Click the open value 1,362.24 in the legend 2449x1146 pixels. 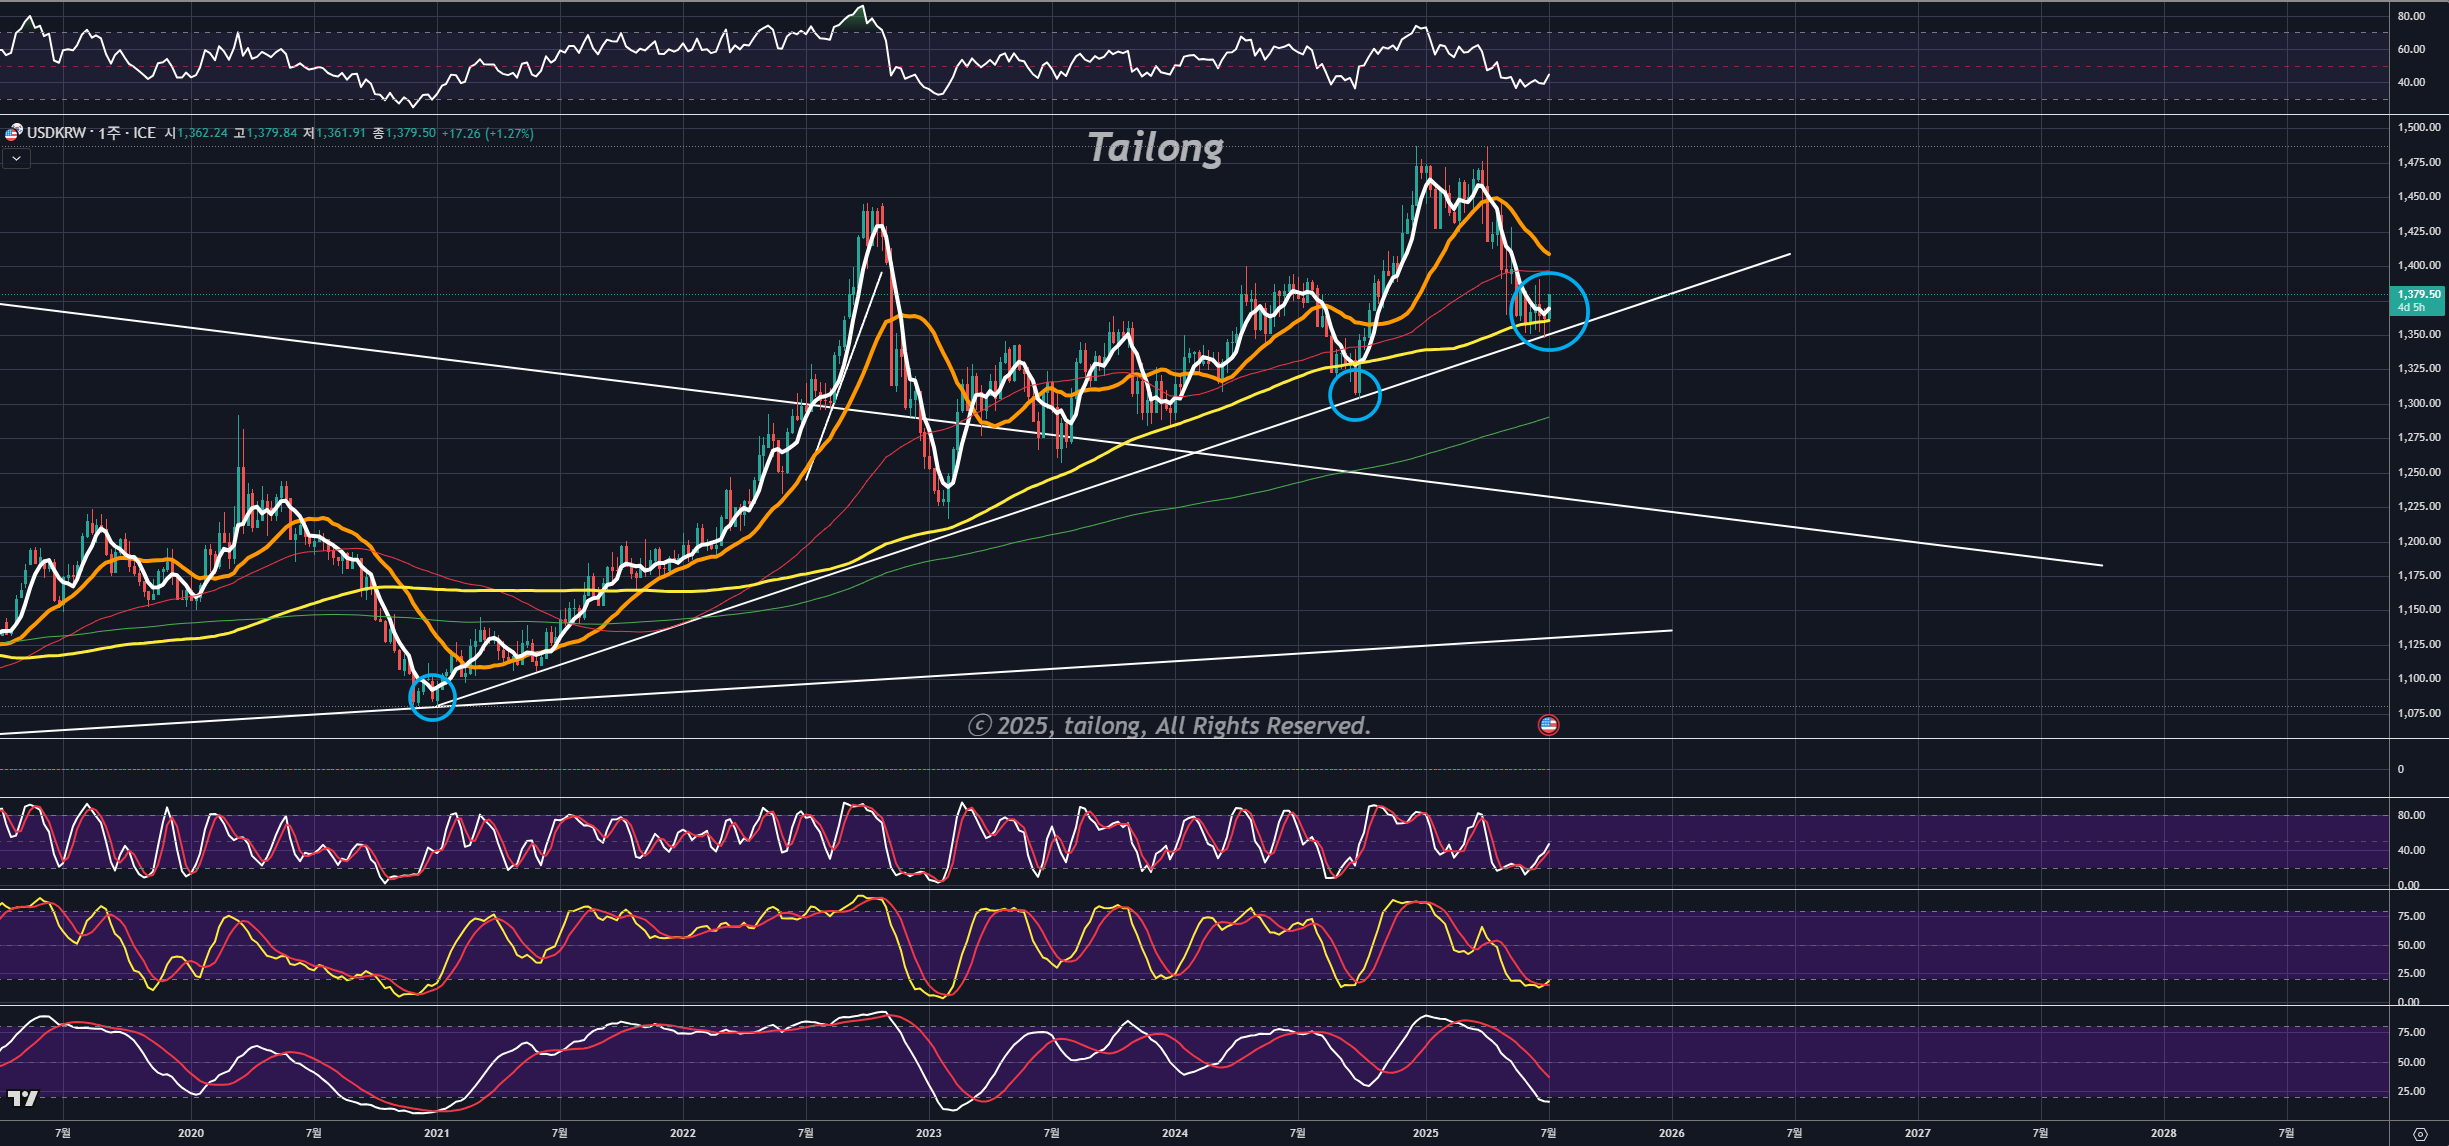(x=203, y=133)
